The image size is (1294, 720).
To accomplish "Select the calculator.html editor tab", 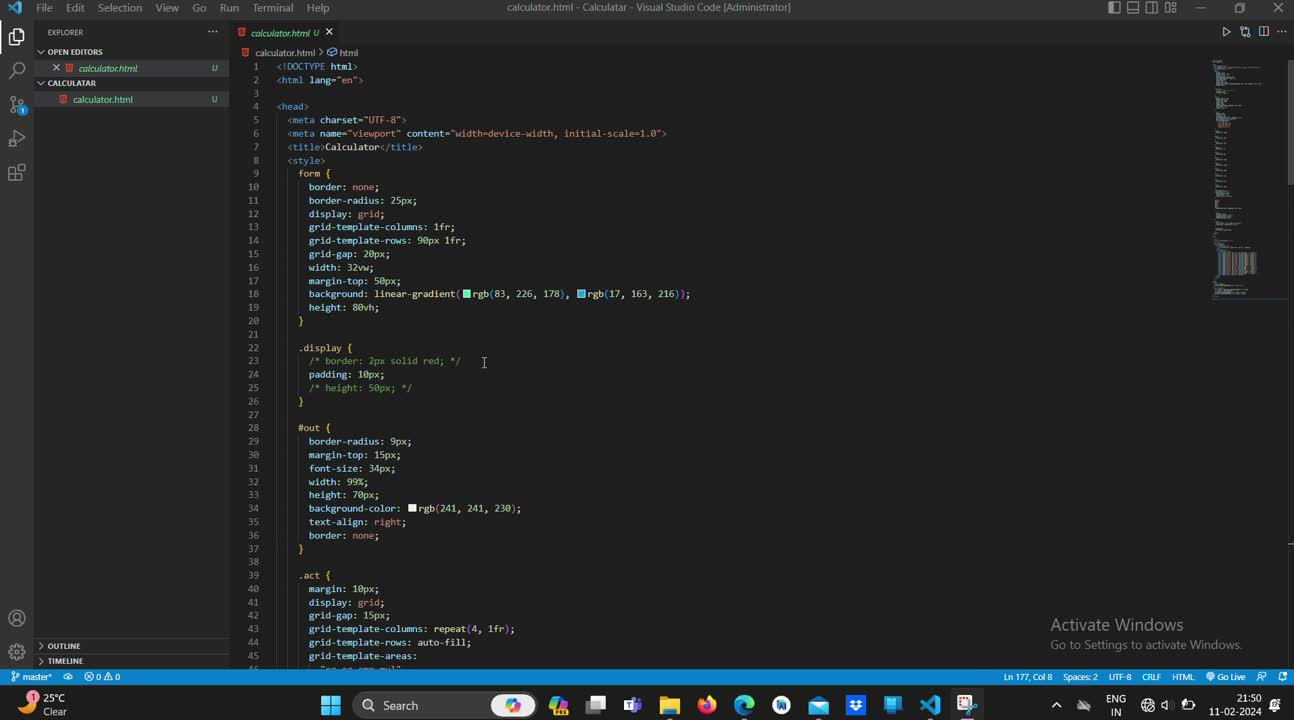I will [279, 33].
